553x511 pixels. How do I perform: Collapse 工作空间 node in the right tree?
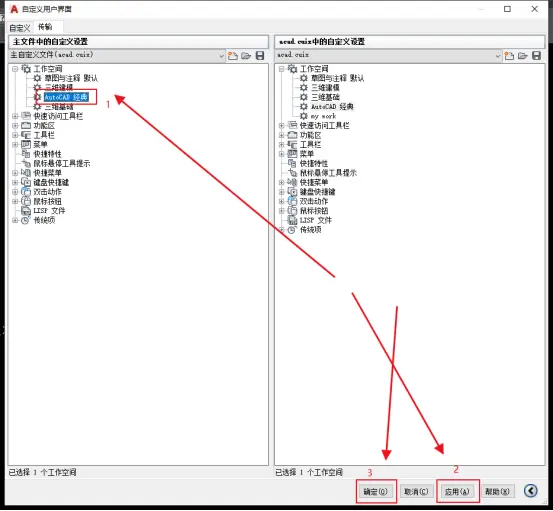pos(281,69)
